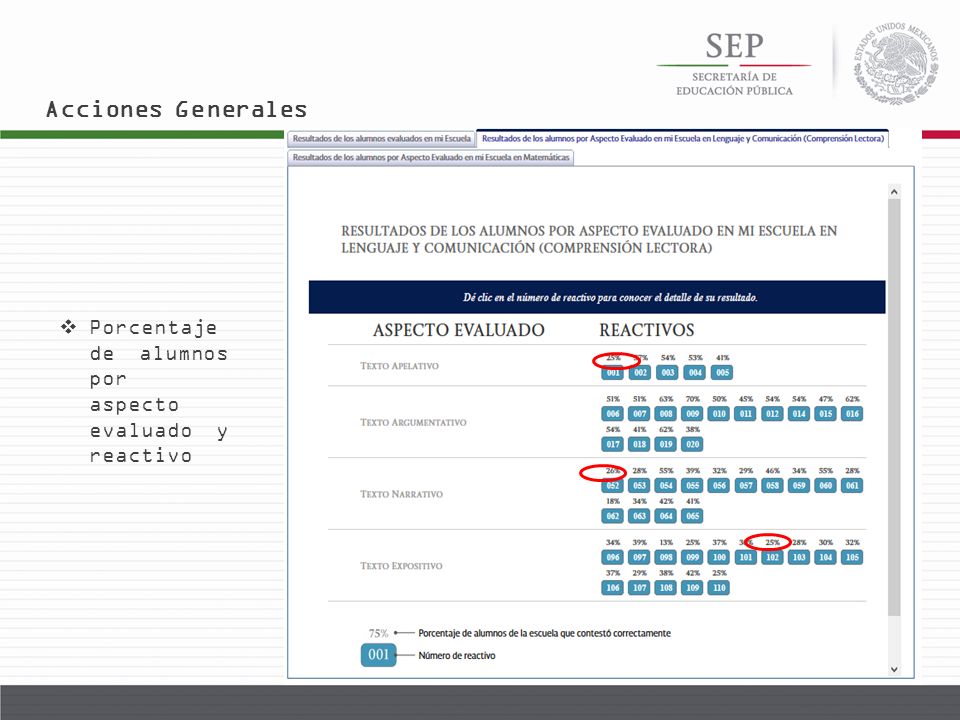Click the 098 reactivo button
This screenshot has height=720, width=960.
click(x=666, y=557)
